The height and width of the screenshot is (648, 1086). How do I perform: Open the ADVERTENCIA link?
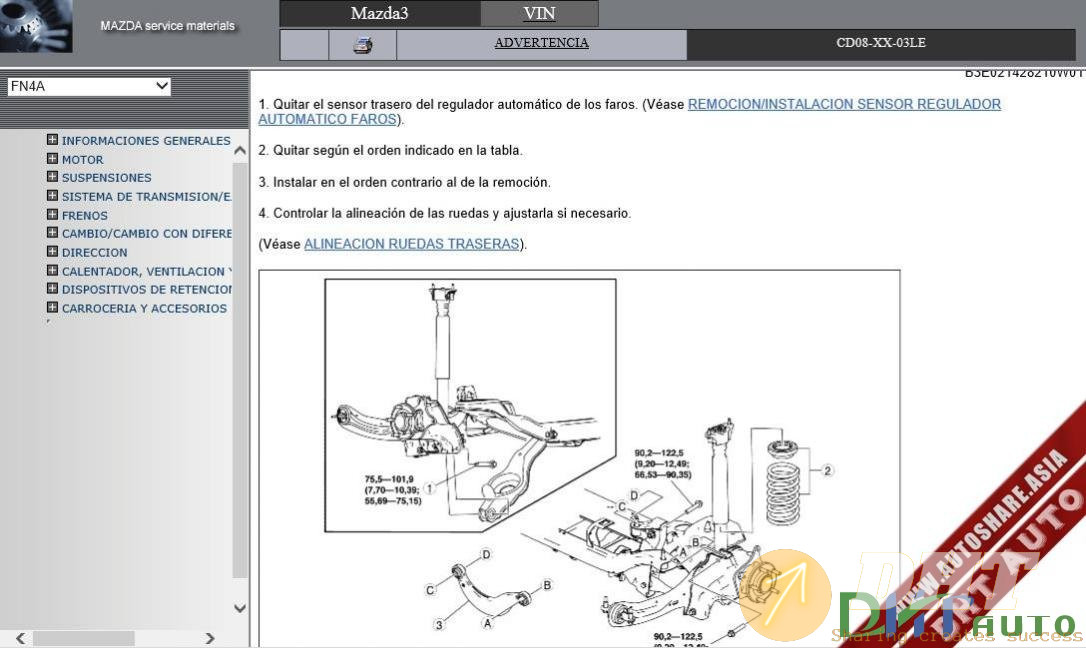pos(542,42)
